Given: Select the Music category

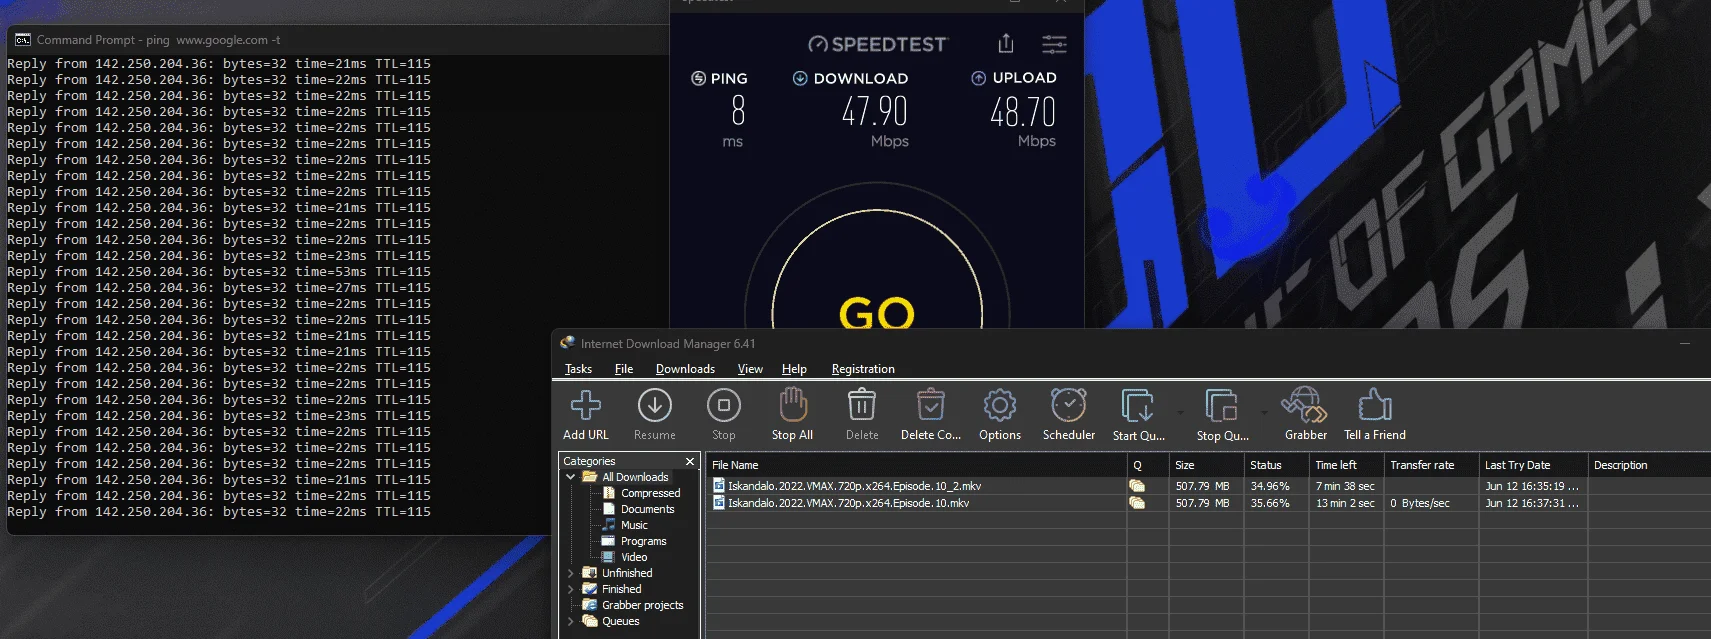Looking at the screenshot, I should point(634,525).
